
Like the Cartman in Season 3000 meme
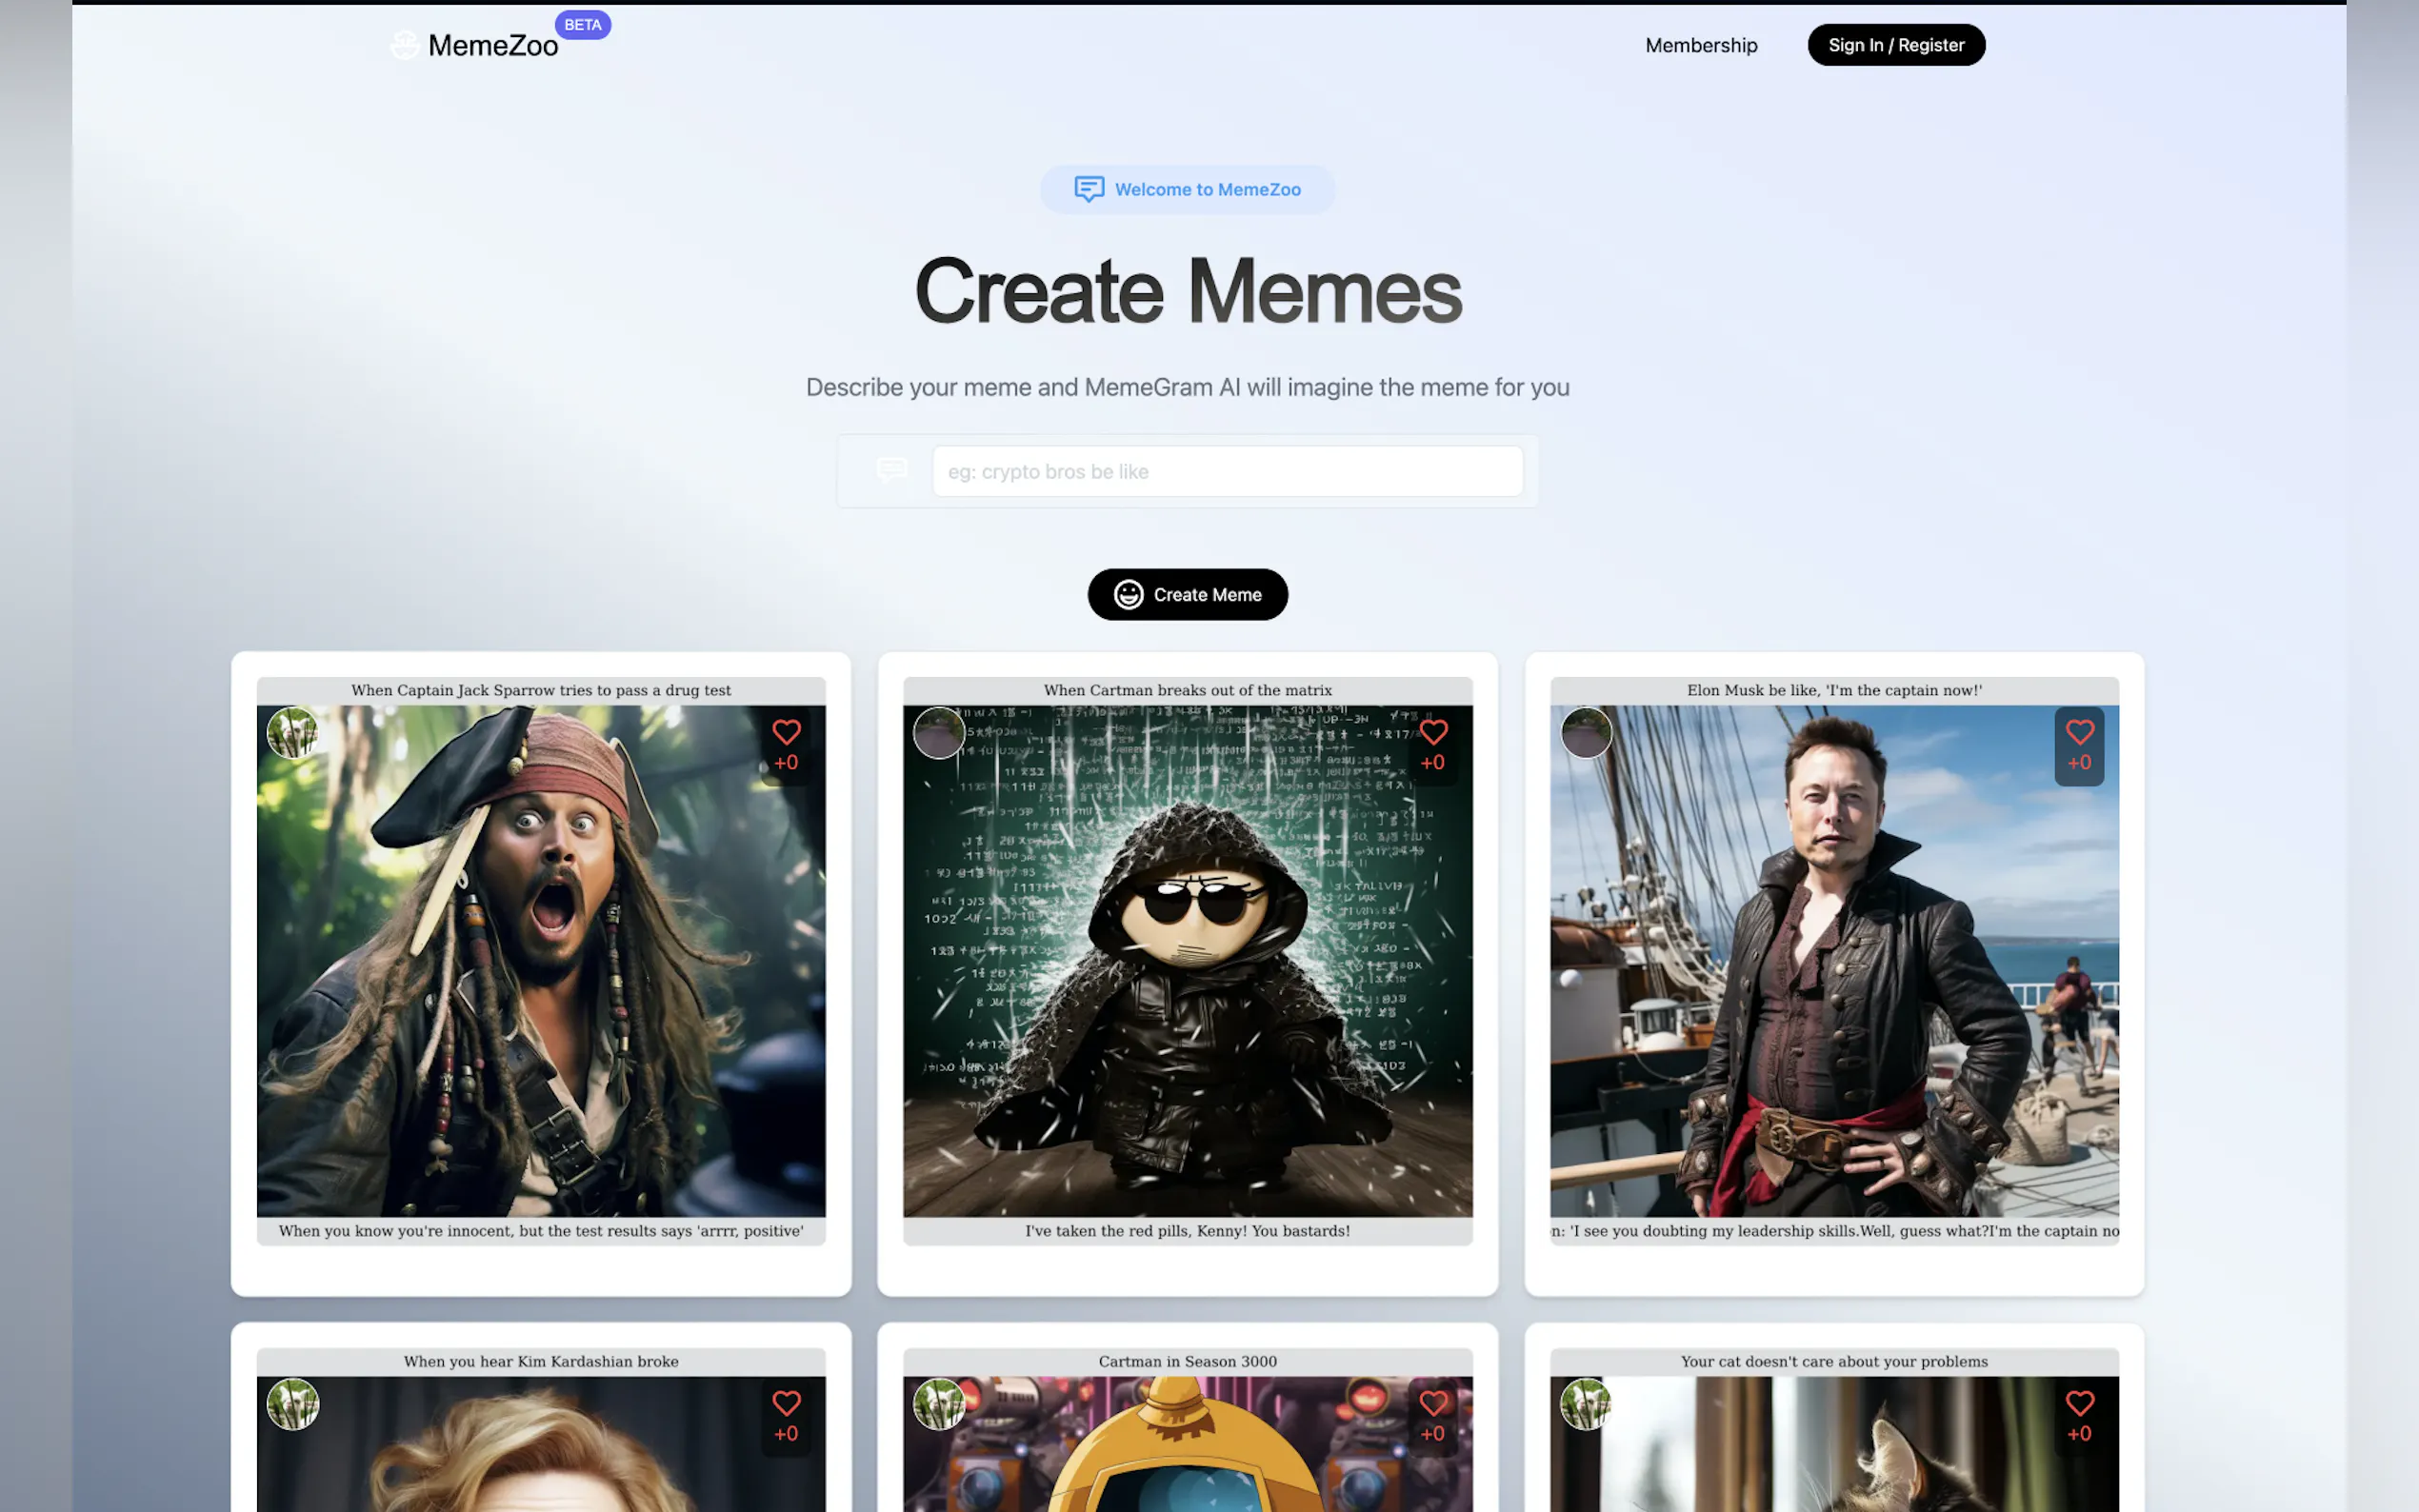point(1433,1404)
